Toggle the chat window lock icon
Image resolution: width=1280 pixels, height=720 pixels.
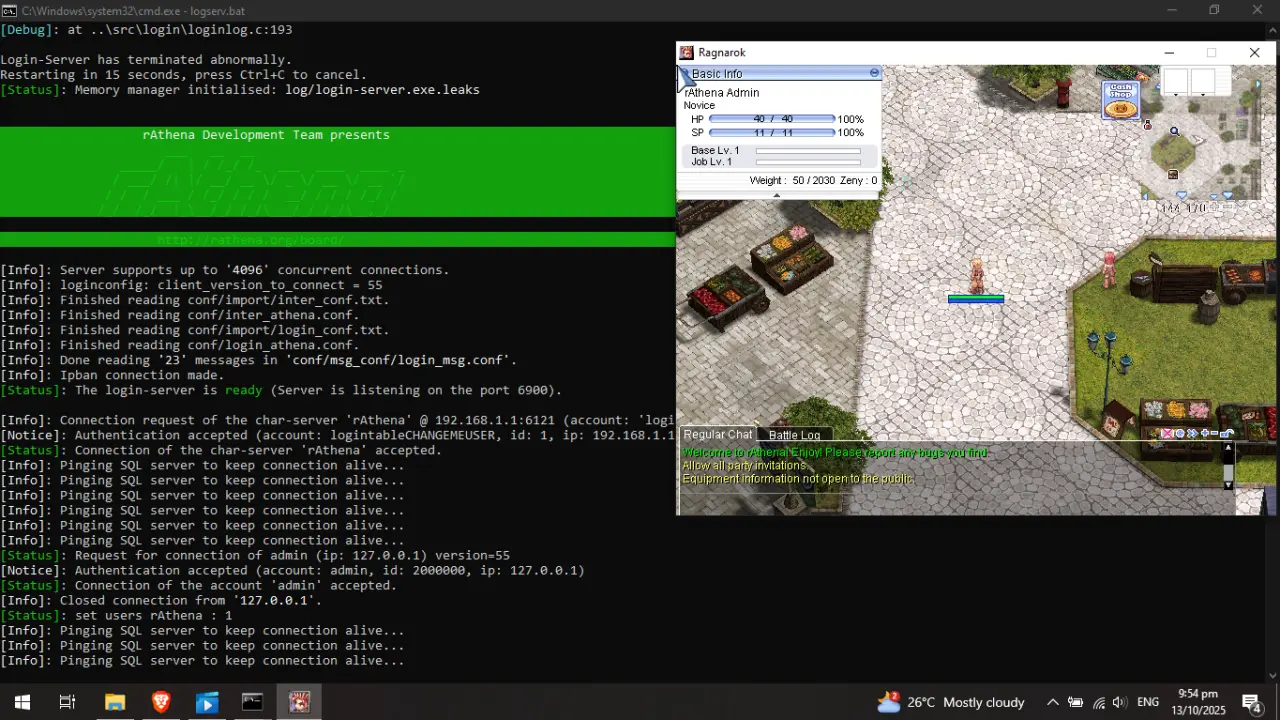click(x=1227, y=433)
